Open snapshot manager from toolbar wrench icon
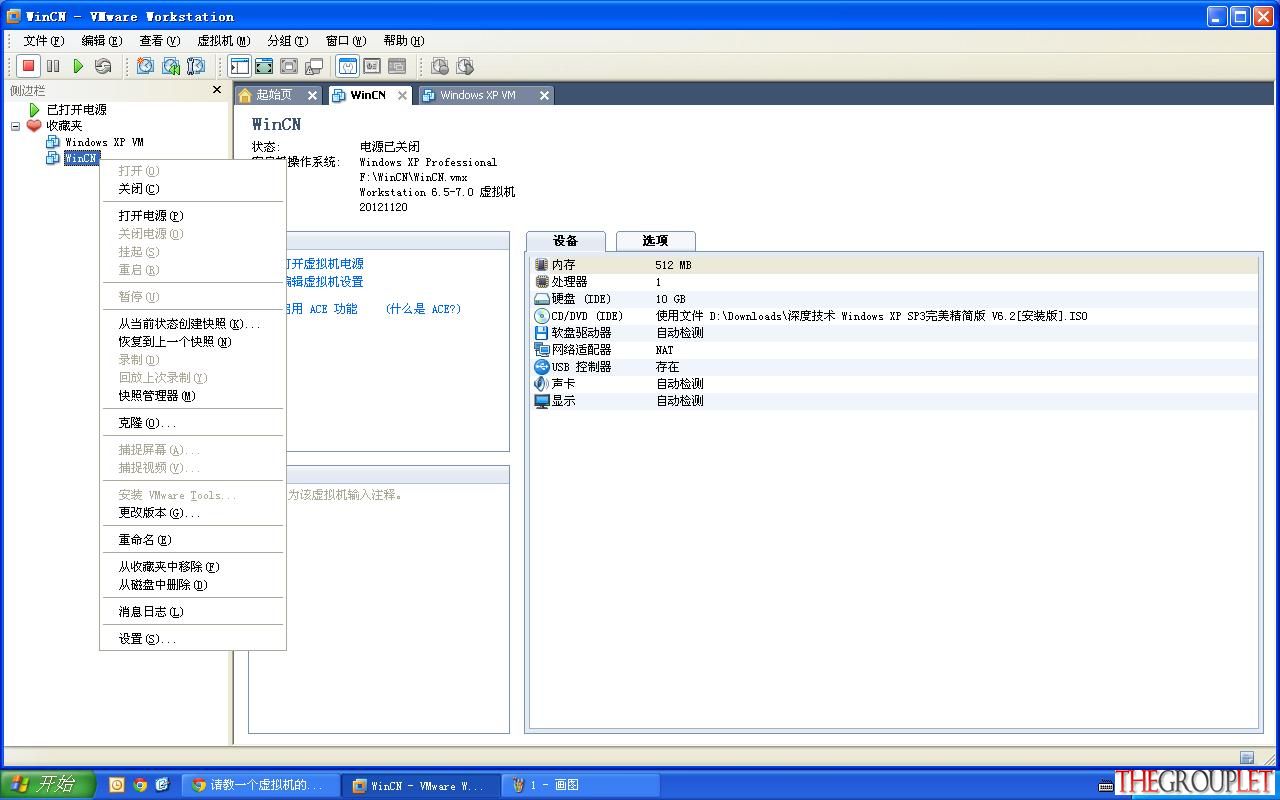This screenshot has width=1280, height=800. coord(196,66)
